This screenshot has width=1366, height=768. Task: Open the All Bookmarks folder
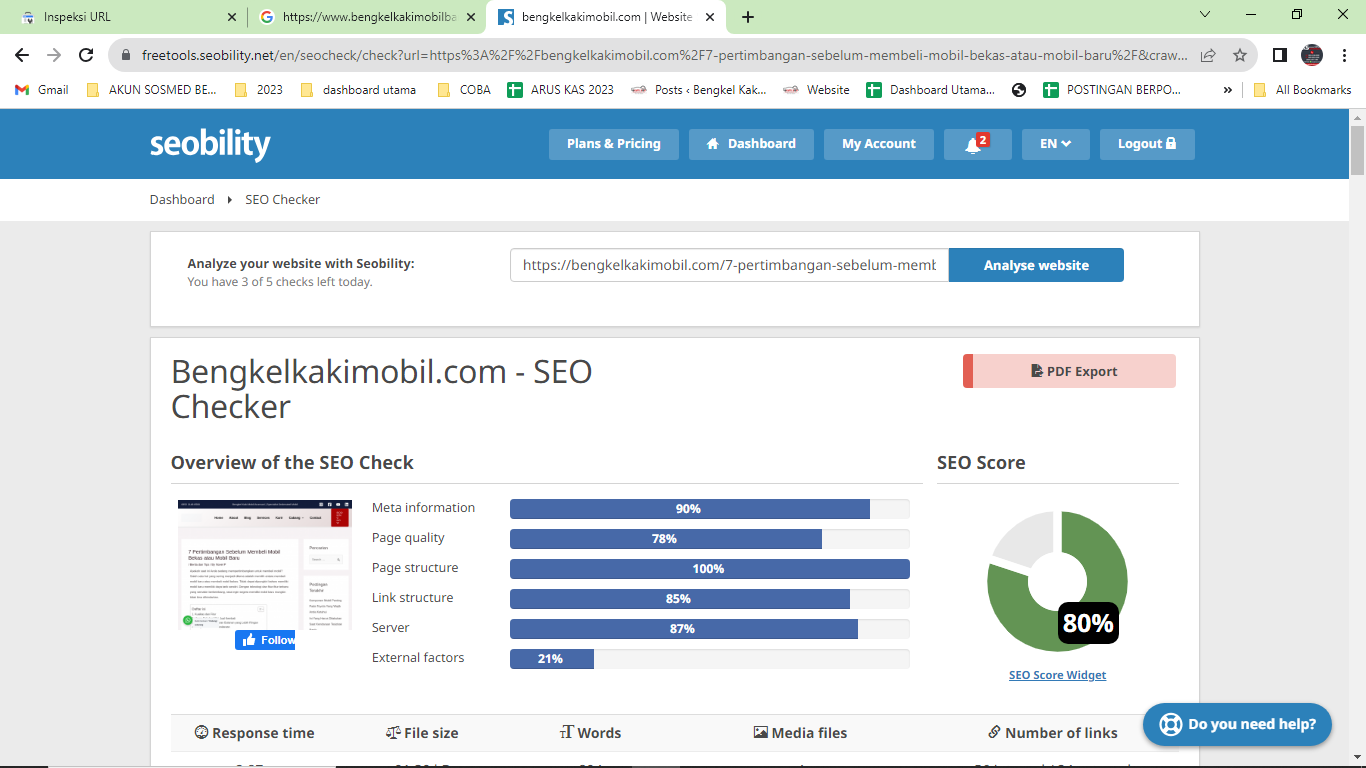pyautogui.click(x=1302, y=89)
